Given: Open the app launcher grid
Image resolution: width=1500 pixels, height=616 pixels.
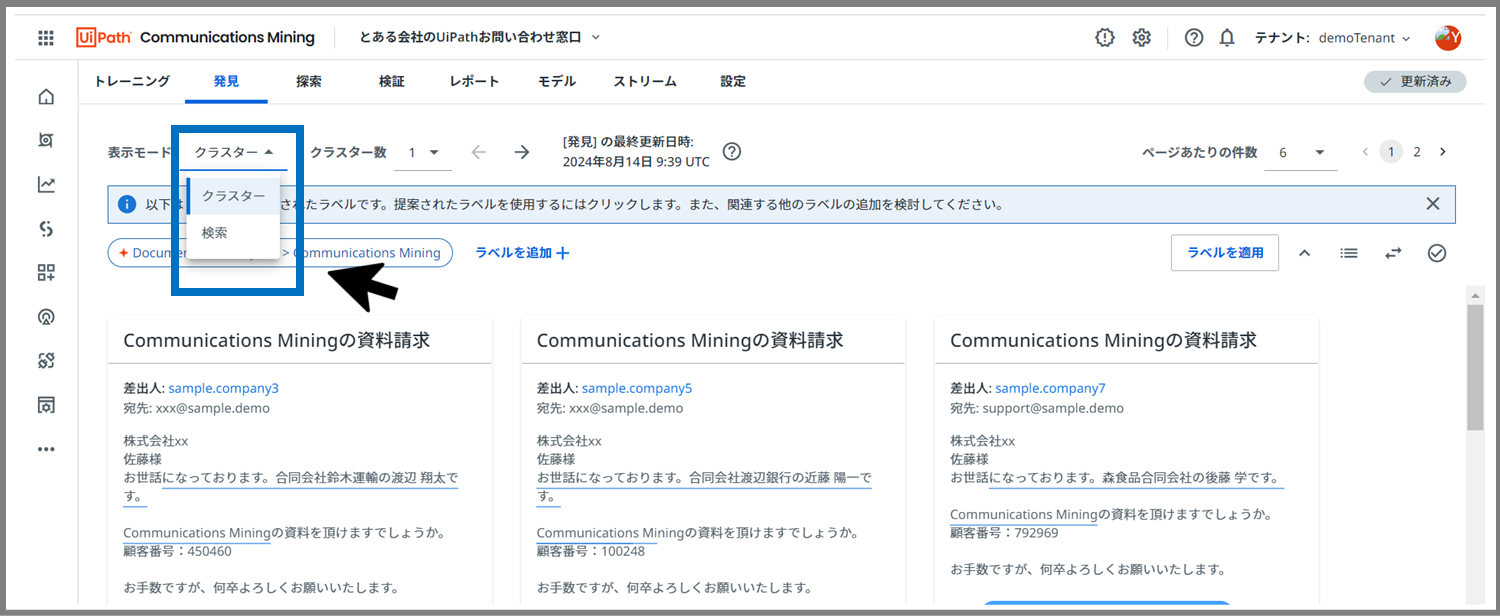Looking at the screenshot, I should tap(46, 38).
